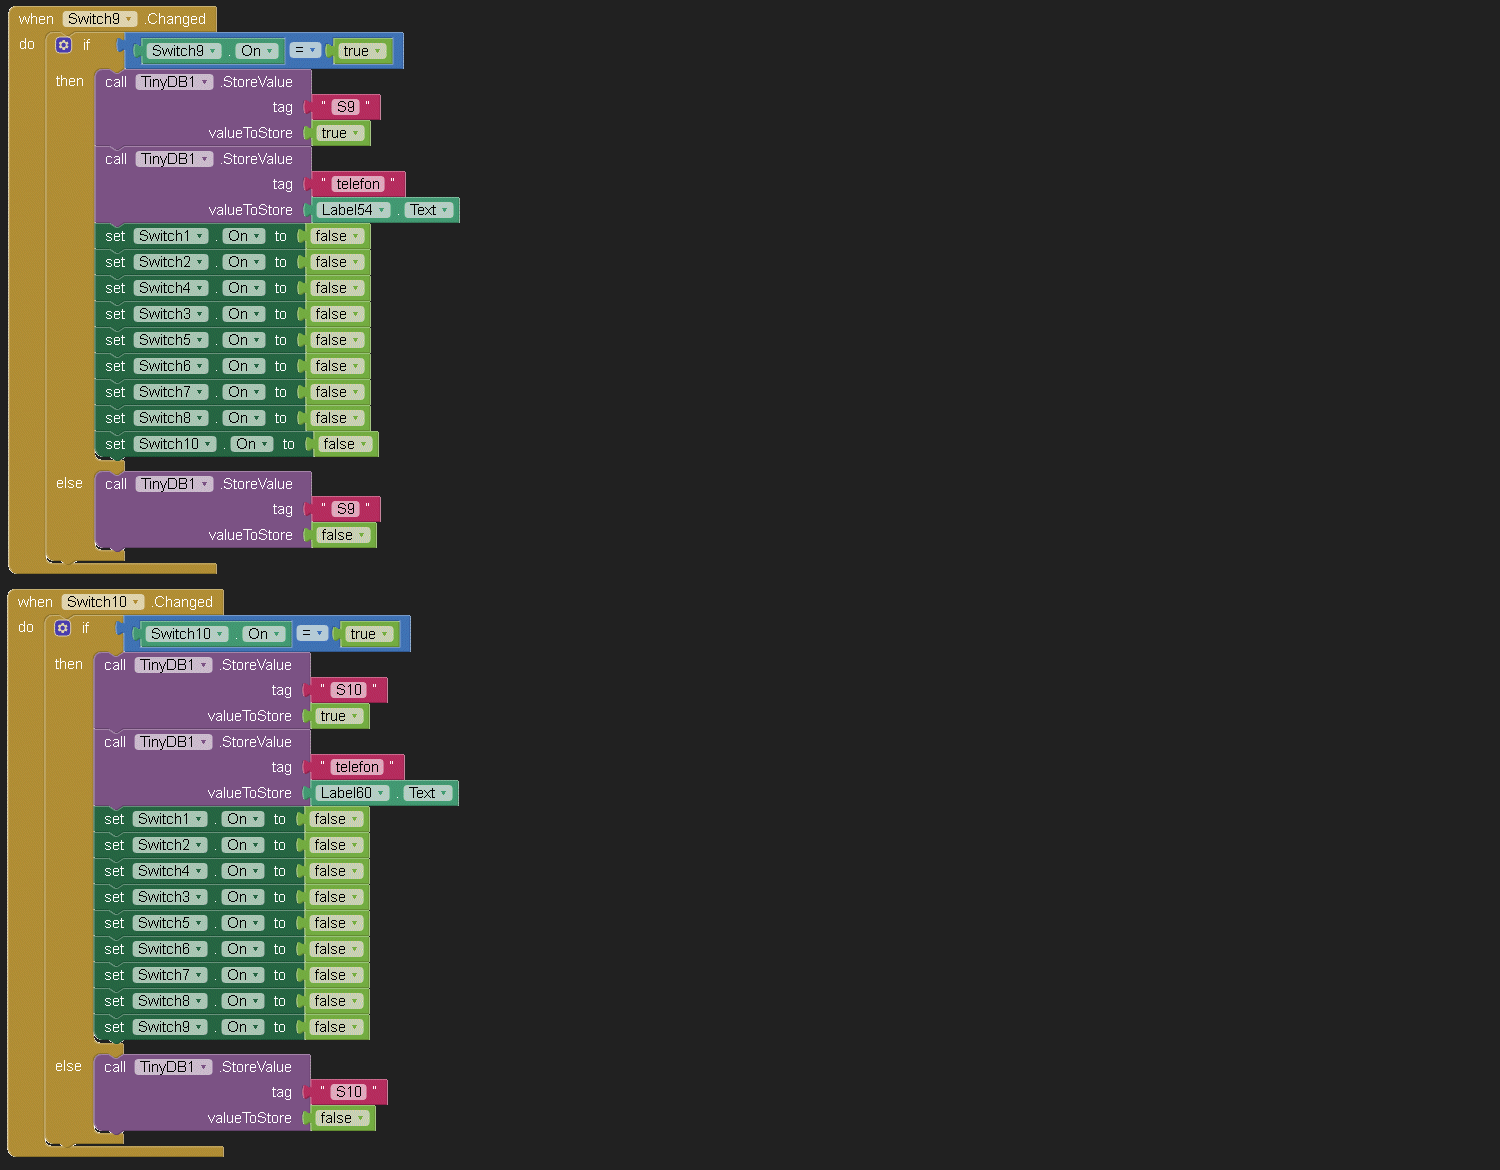This screenshot has width=1500, height=1170.
Task: Select the when Switch9.Changed event block header
Action: click(x=35, y=19)
